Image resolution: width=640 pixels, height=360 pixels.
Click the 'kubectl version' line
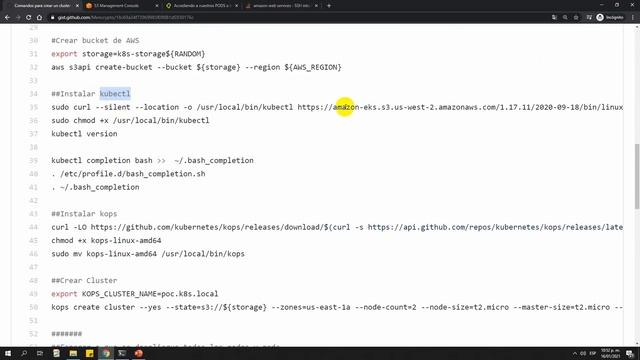click(84, 134)
